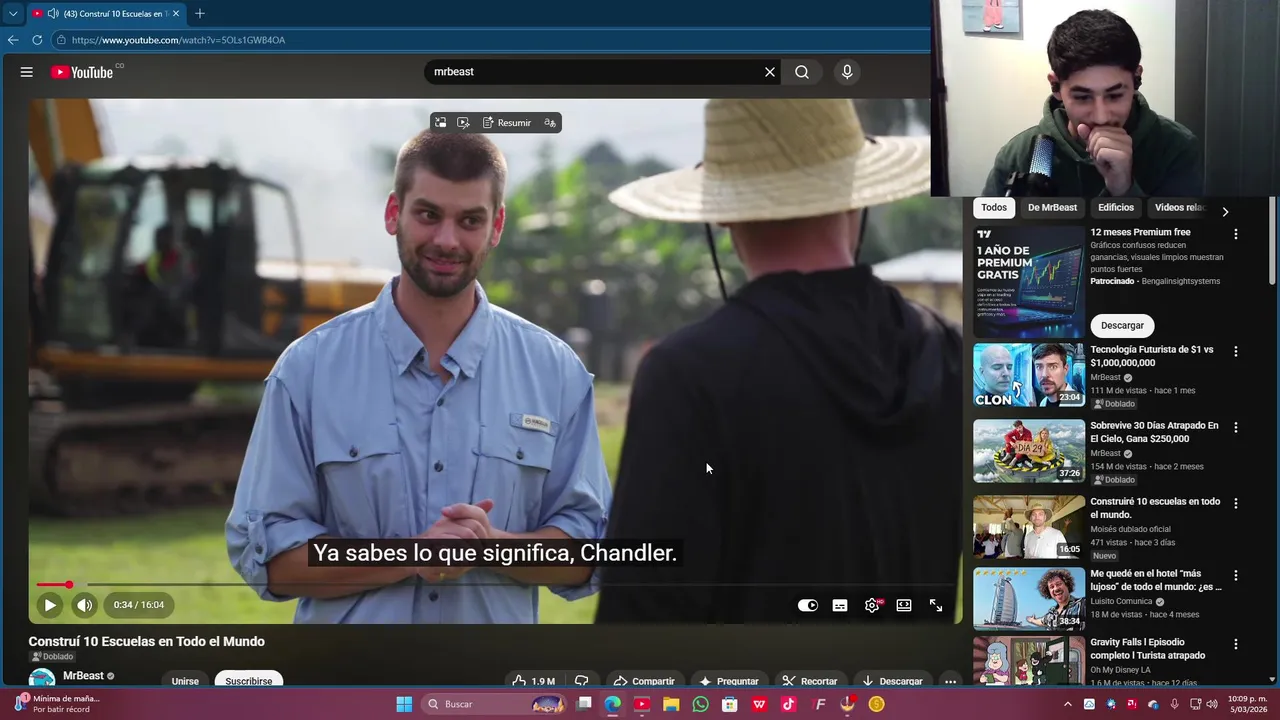Screen dimensions: 1280x720
Task: Open MrBeast channel name under the video
Action: pos(83,676)
